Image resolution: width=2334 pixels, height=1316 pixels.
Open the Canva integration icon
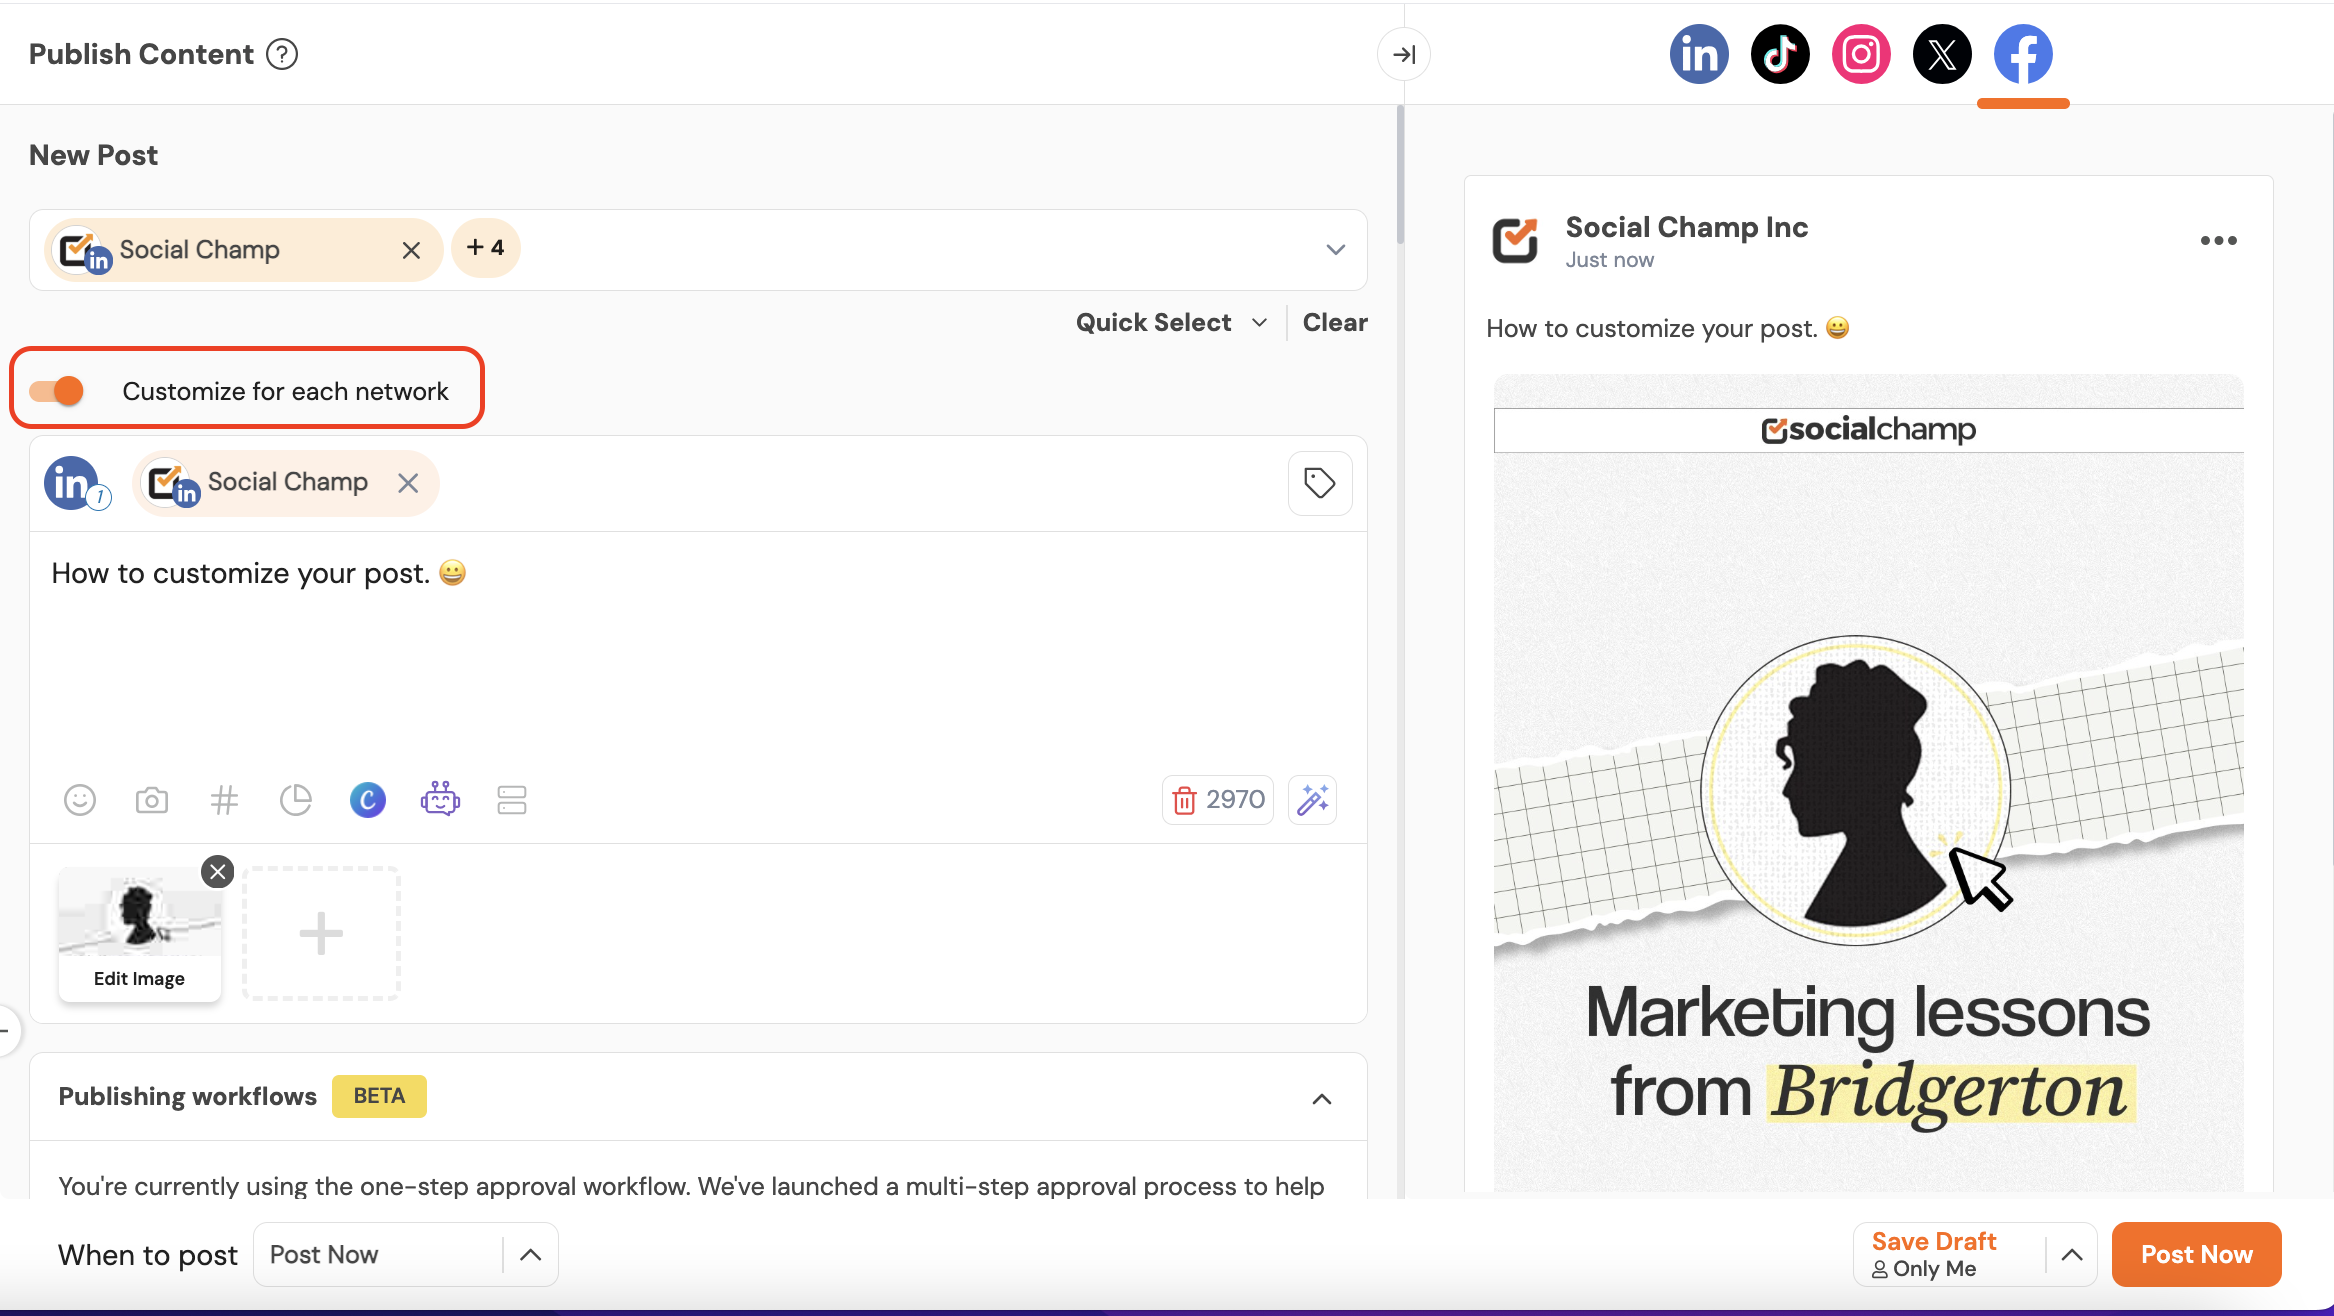coord(368,800)
